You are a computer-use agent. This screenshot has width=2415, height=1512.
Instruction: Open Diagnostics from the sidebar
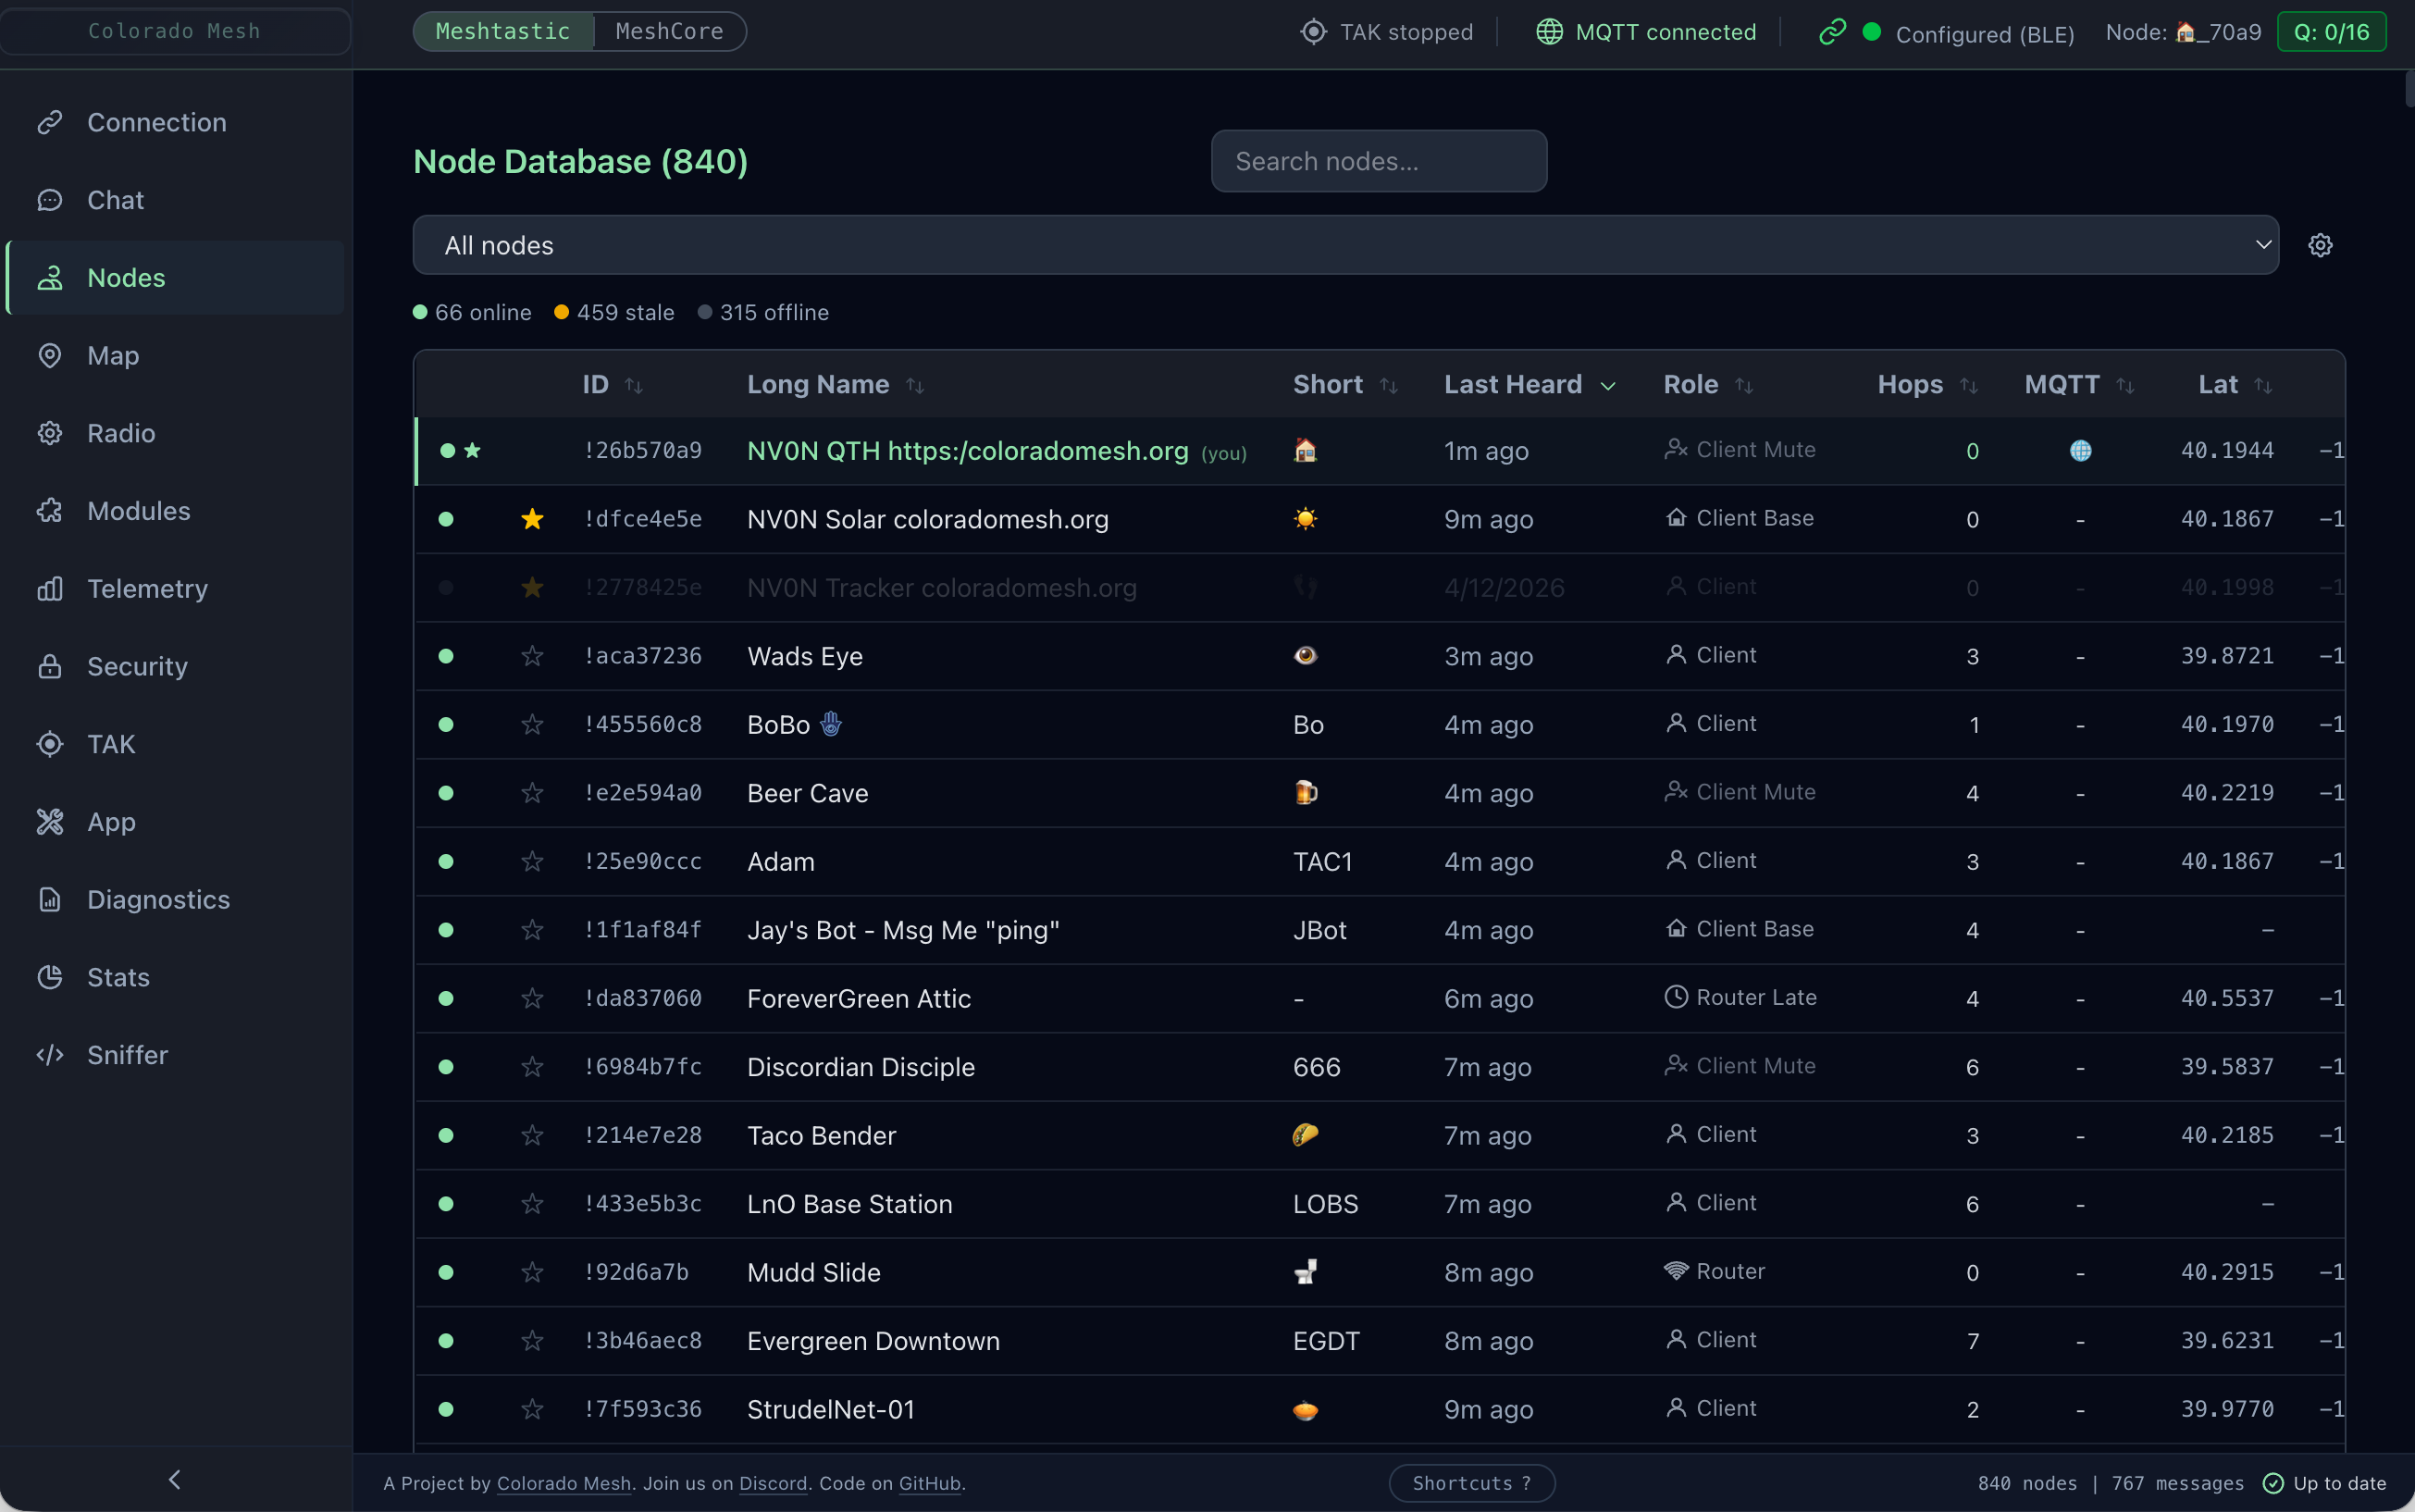click(175, 900)
